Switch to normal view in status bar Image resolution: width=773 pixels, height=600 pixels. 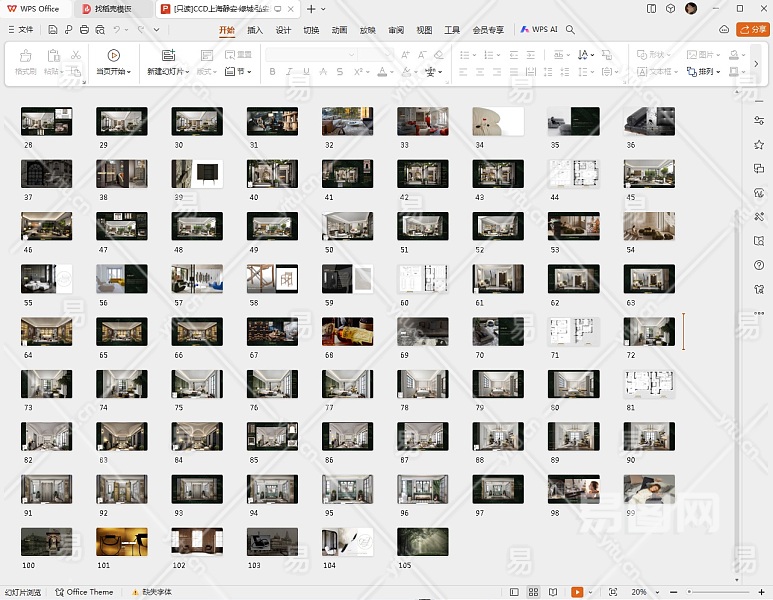(514, 592)
